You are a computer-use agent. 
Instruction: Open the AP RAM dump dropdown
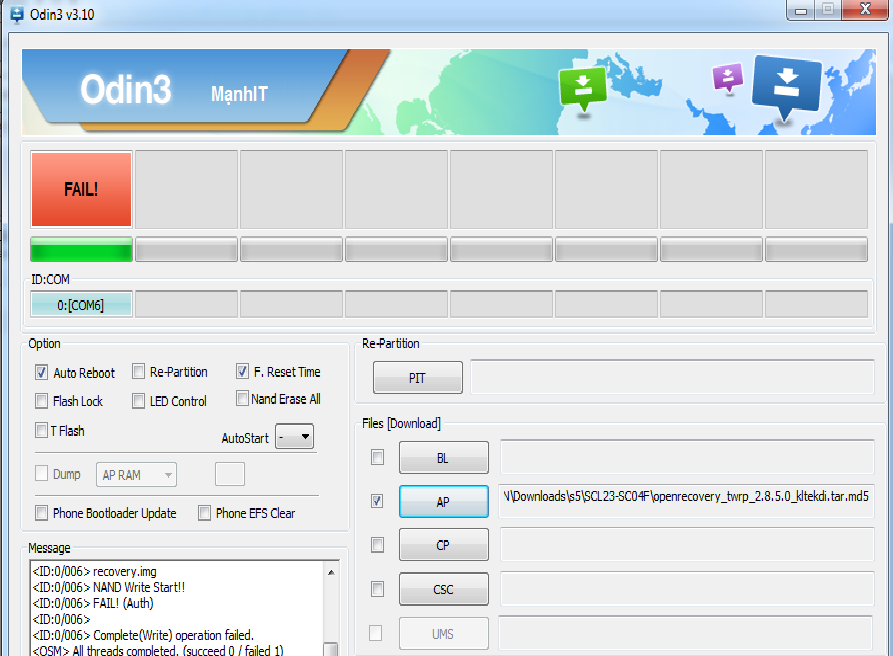coord(137,475)
